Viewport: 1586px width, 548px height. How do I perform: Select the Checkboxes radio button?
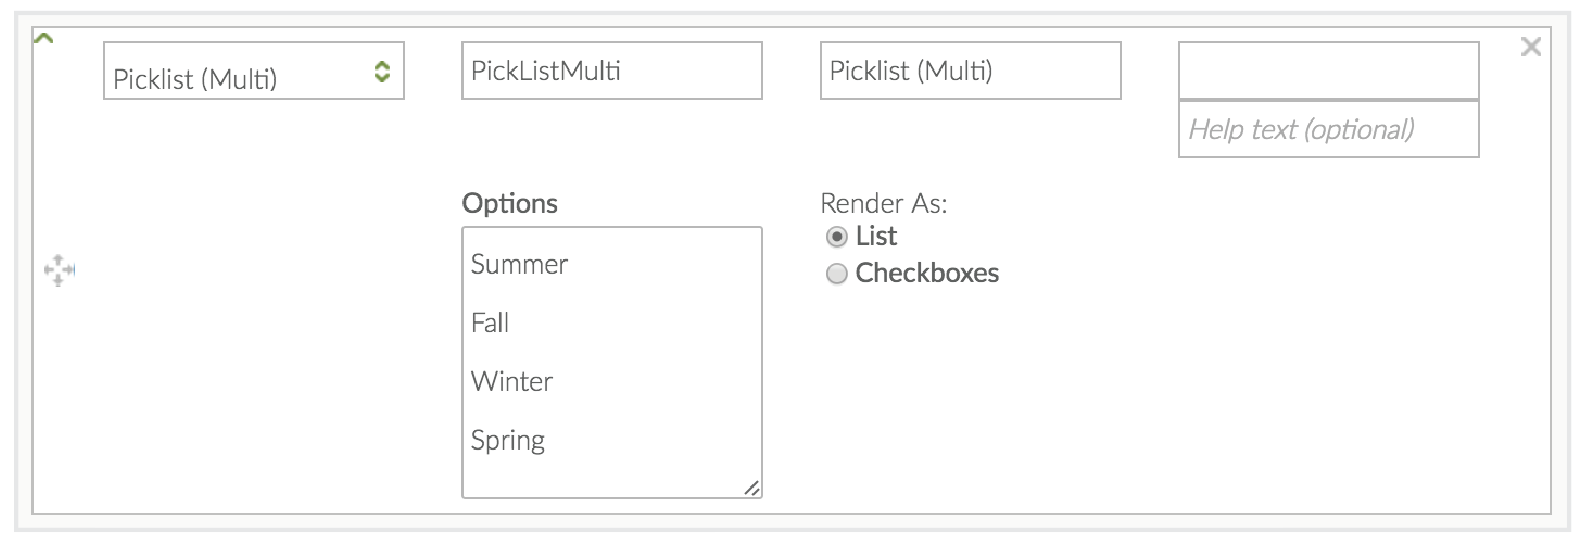pyautogui.click(x=837, y=274)
